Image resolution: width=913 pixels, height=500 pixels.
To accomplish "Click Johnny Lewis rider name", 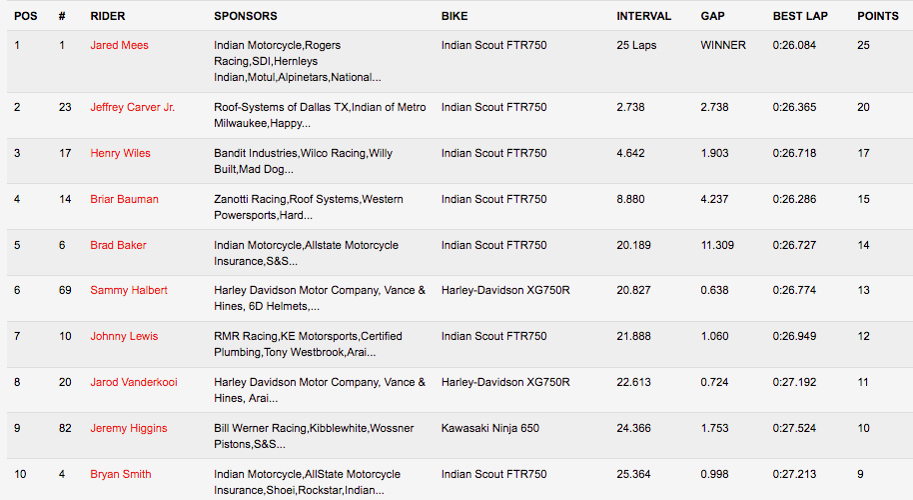I will (124, 336).
